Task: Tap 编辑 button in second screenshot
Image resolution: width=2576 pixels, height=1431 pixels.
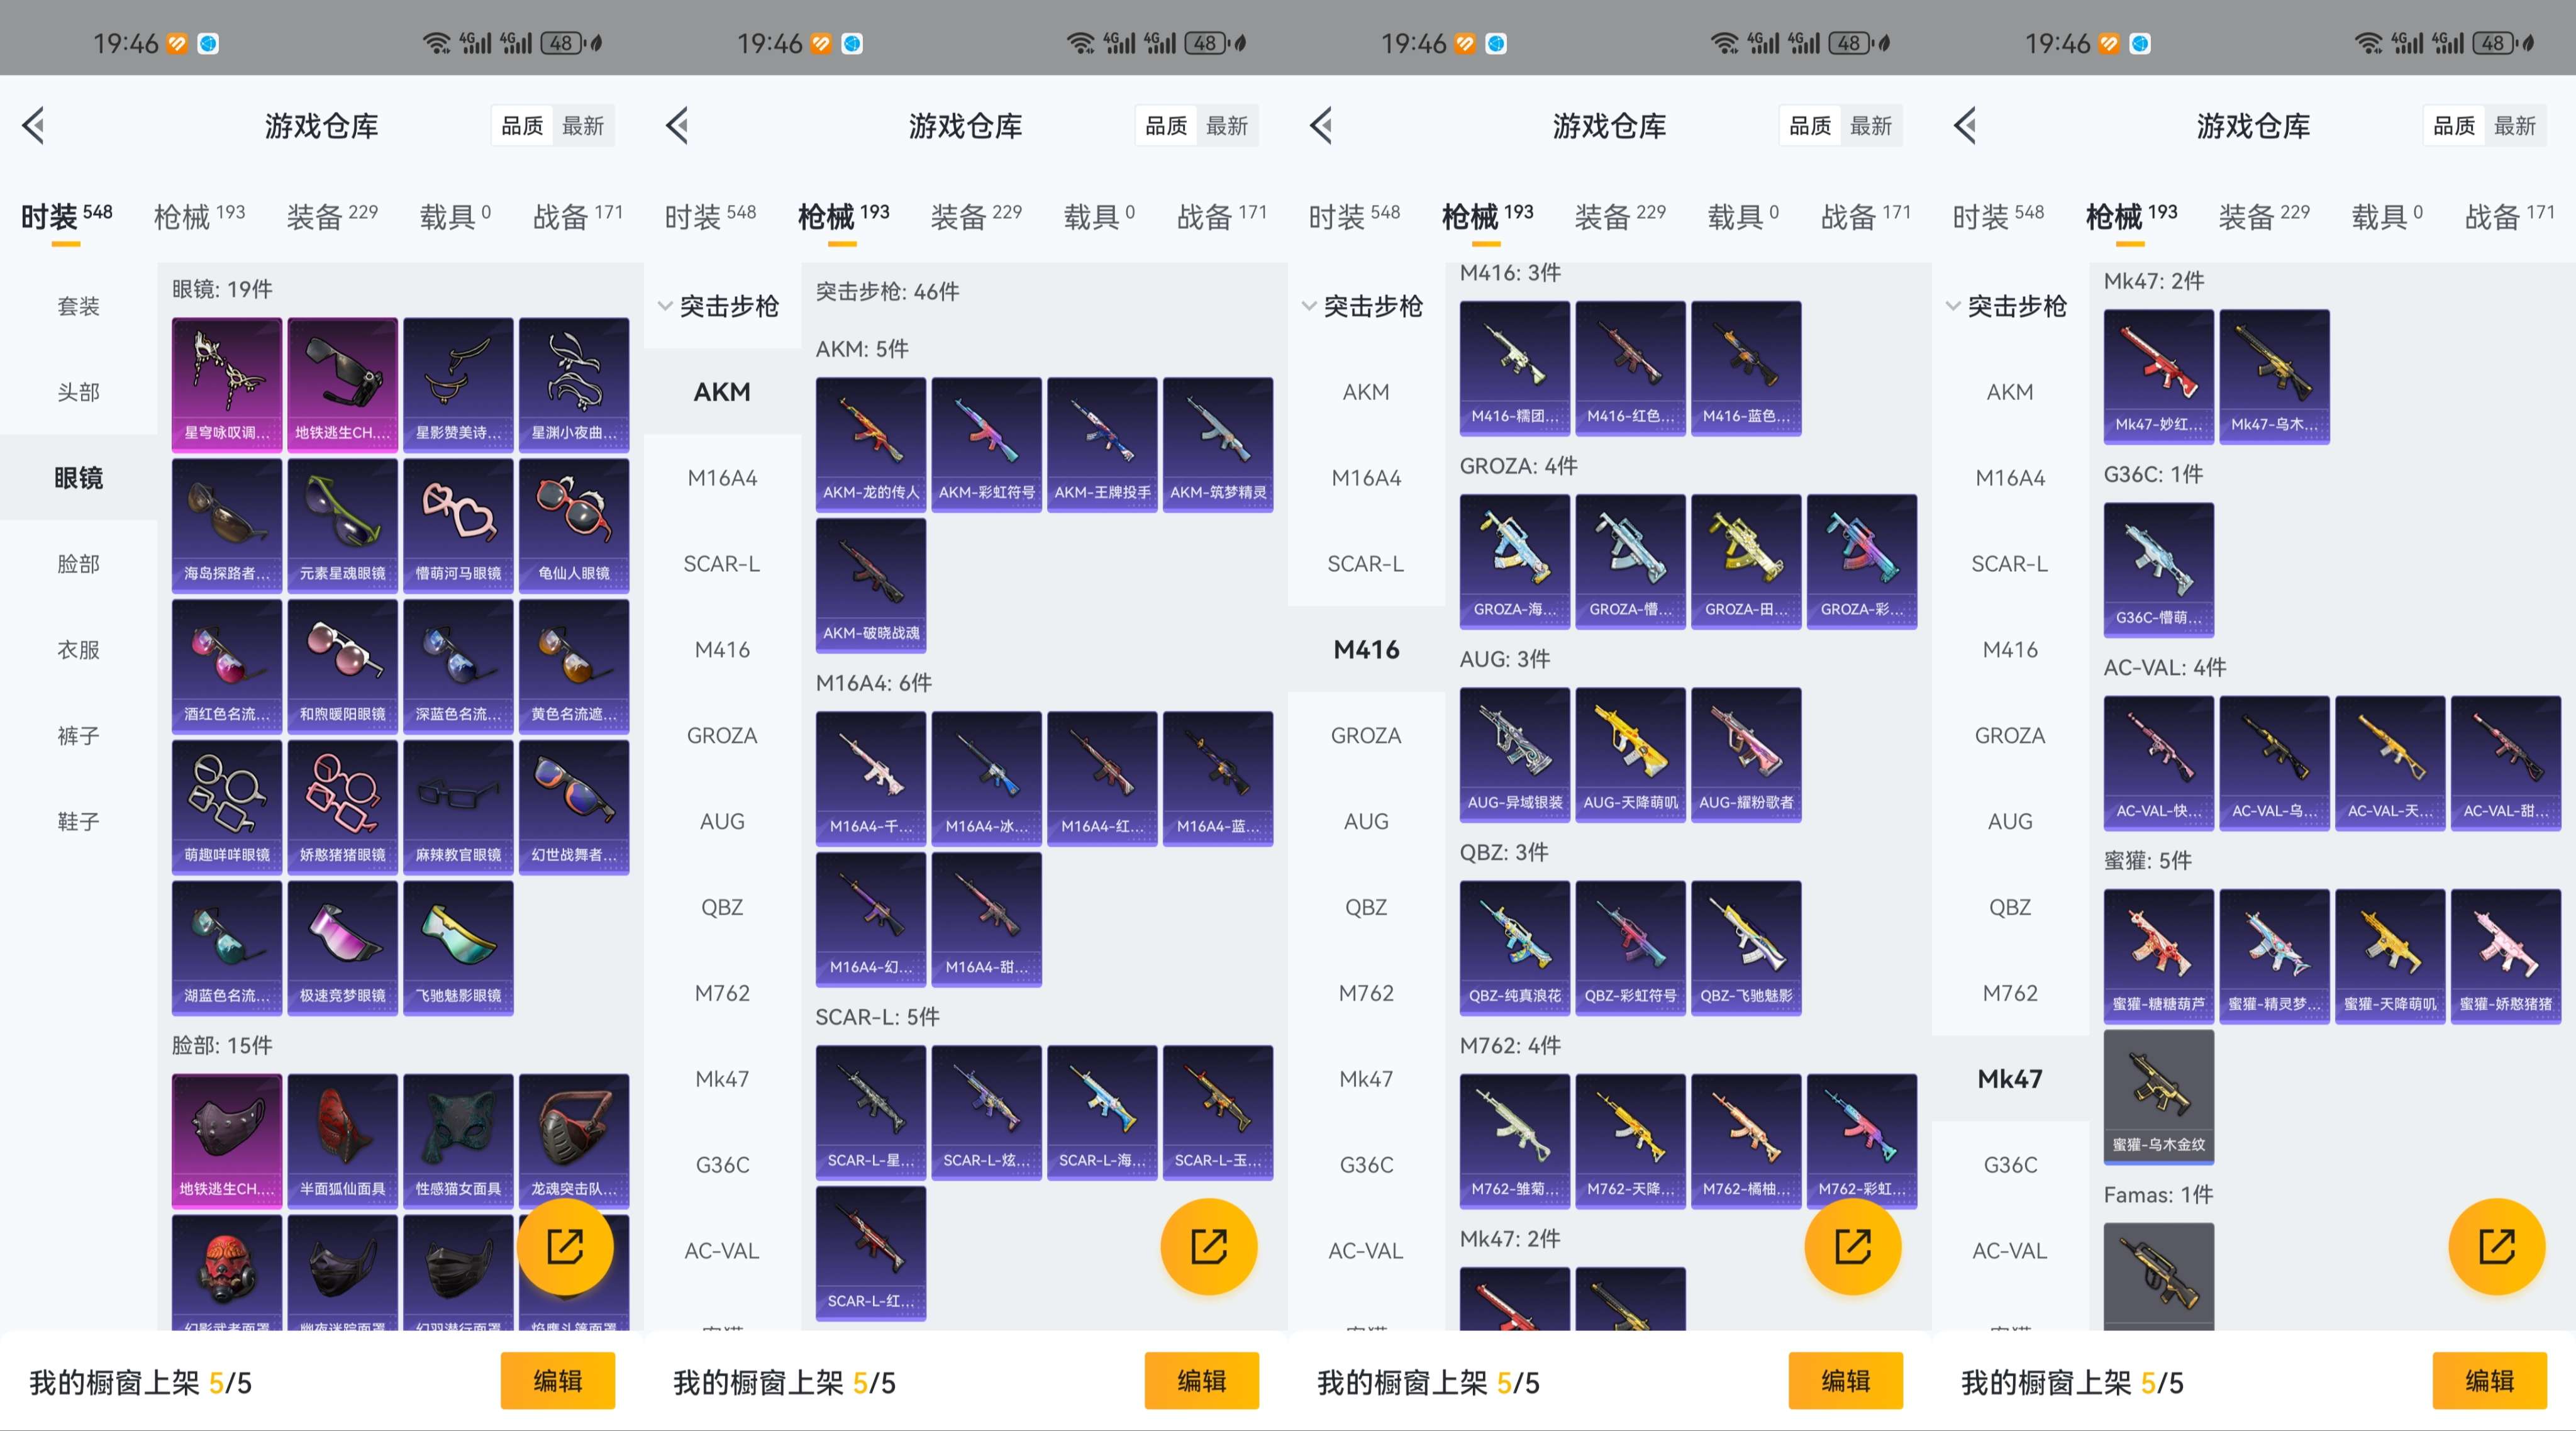Action: (1201, 1381)
